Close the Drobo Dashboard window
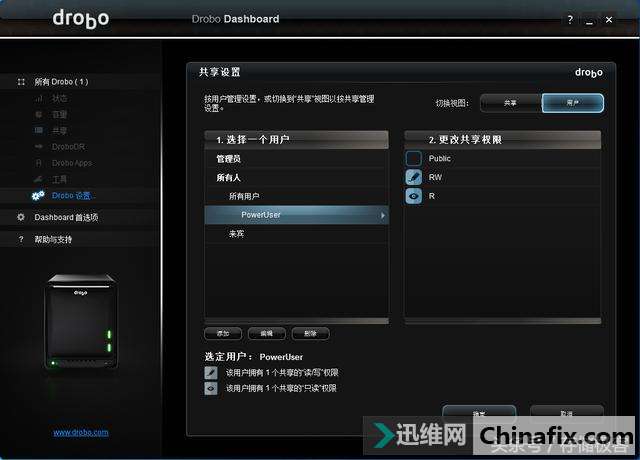This screenshot has width=640, height=460. click(609, 20)
